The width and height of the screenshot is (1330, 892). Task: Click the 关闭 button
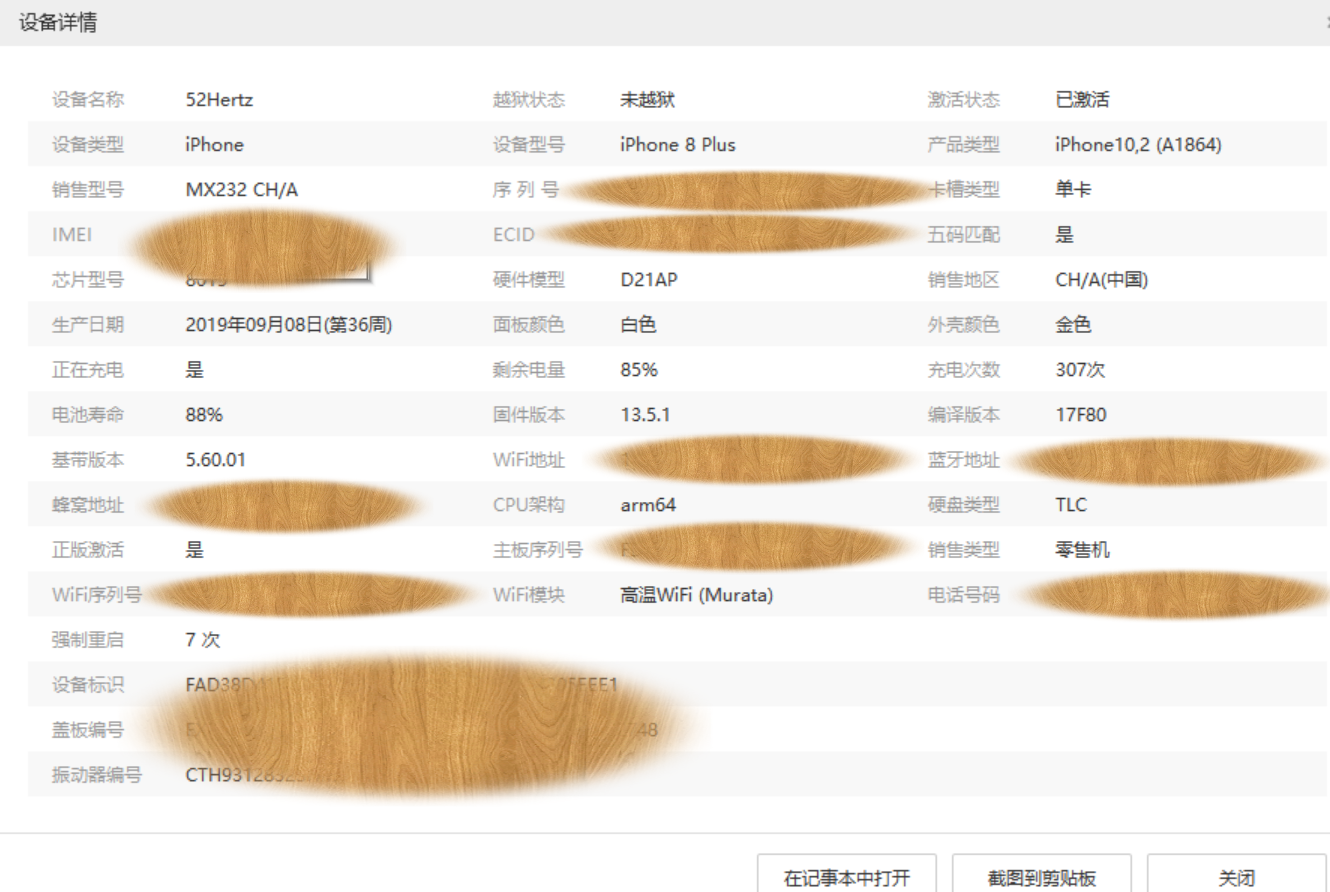click(x=1236, y=878)
